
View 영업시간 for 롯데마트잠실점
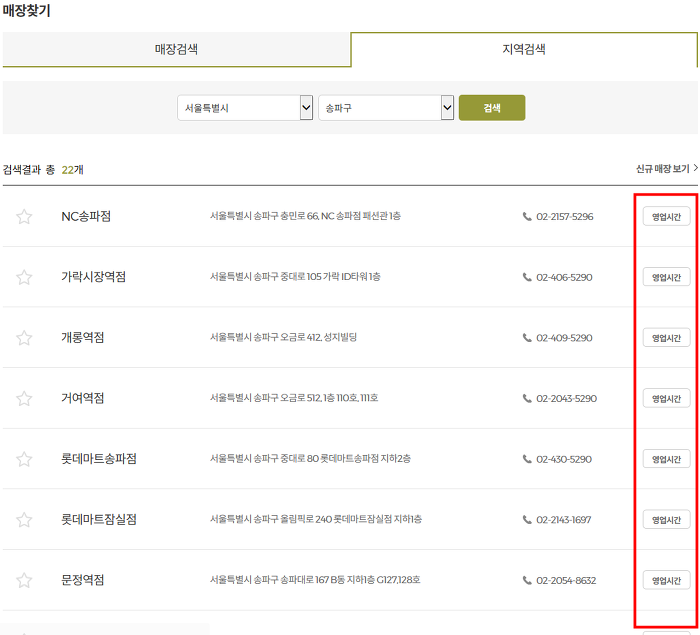click(667, 520)
